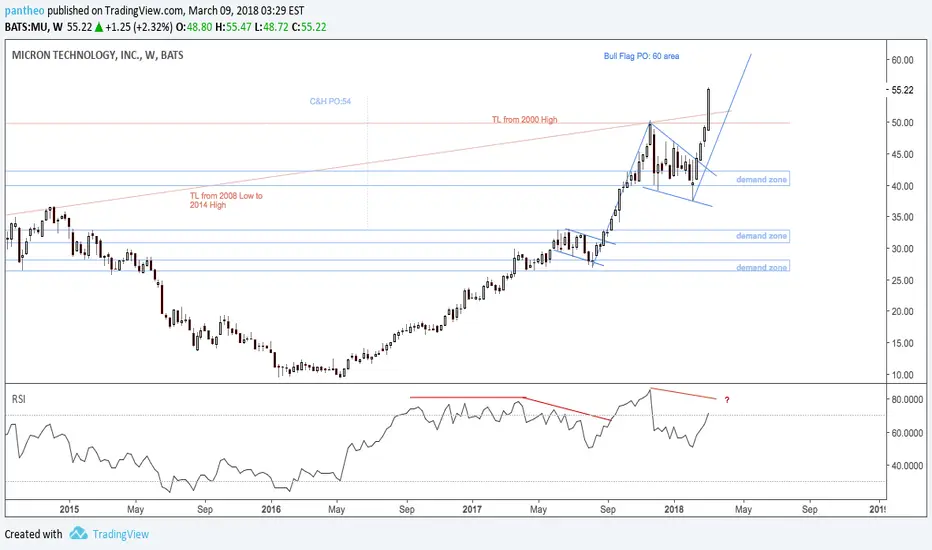Click the green up-arrow change indicator
This screenshot has width=932, height=550.
pyautogui.click(x=99, y=27)
